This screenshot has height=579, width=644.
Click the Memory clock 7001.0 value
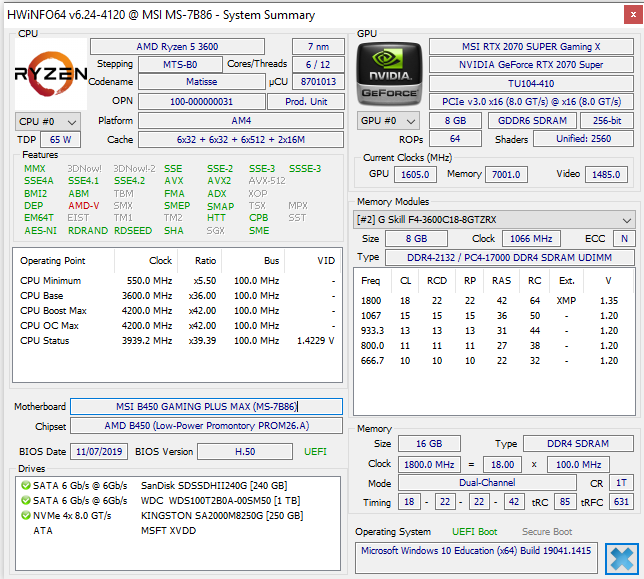(506, 175)
